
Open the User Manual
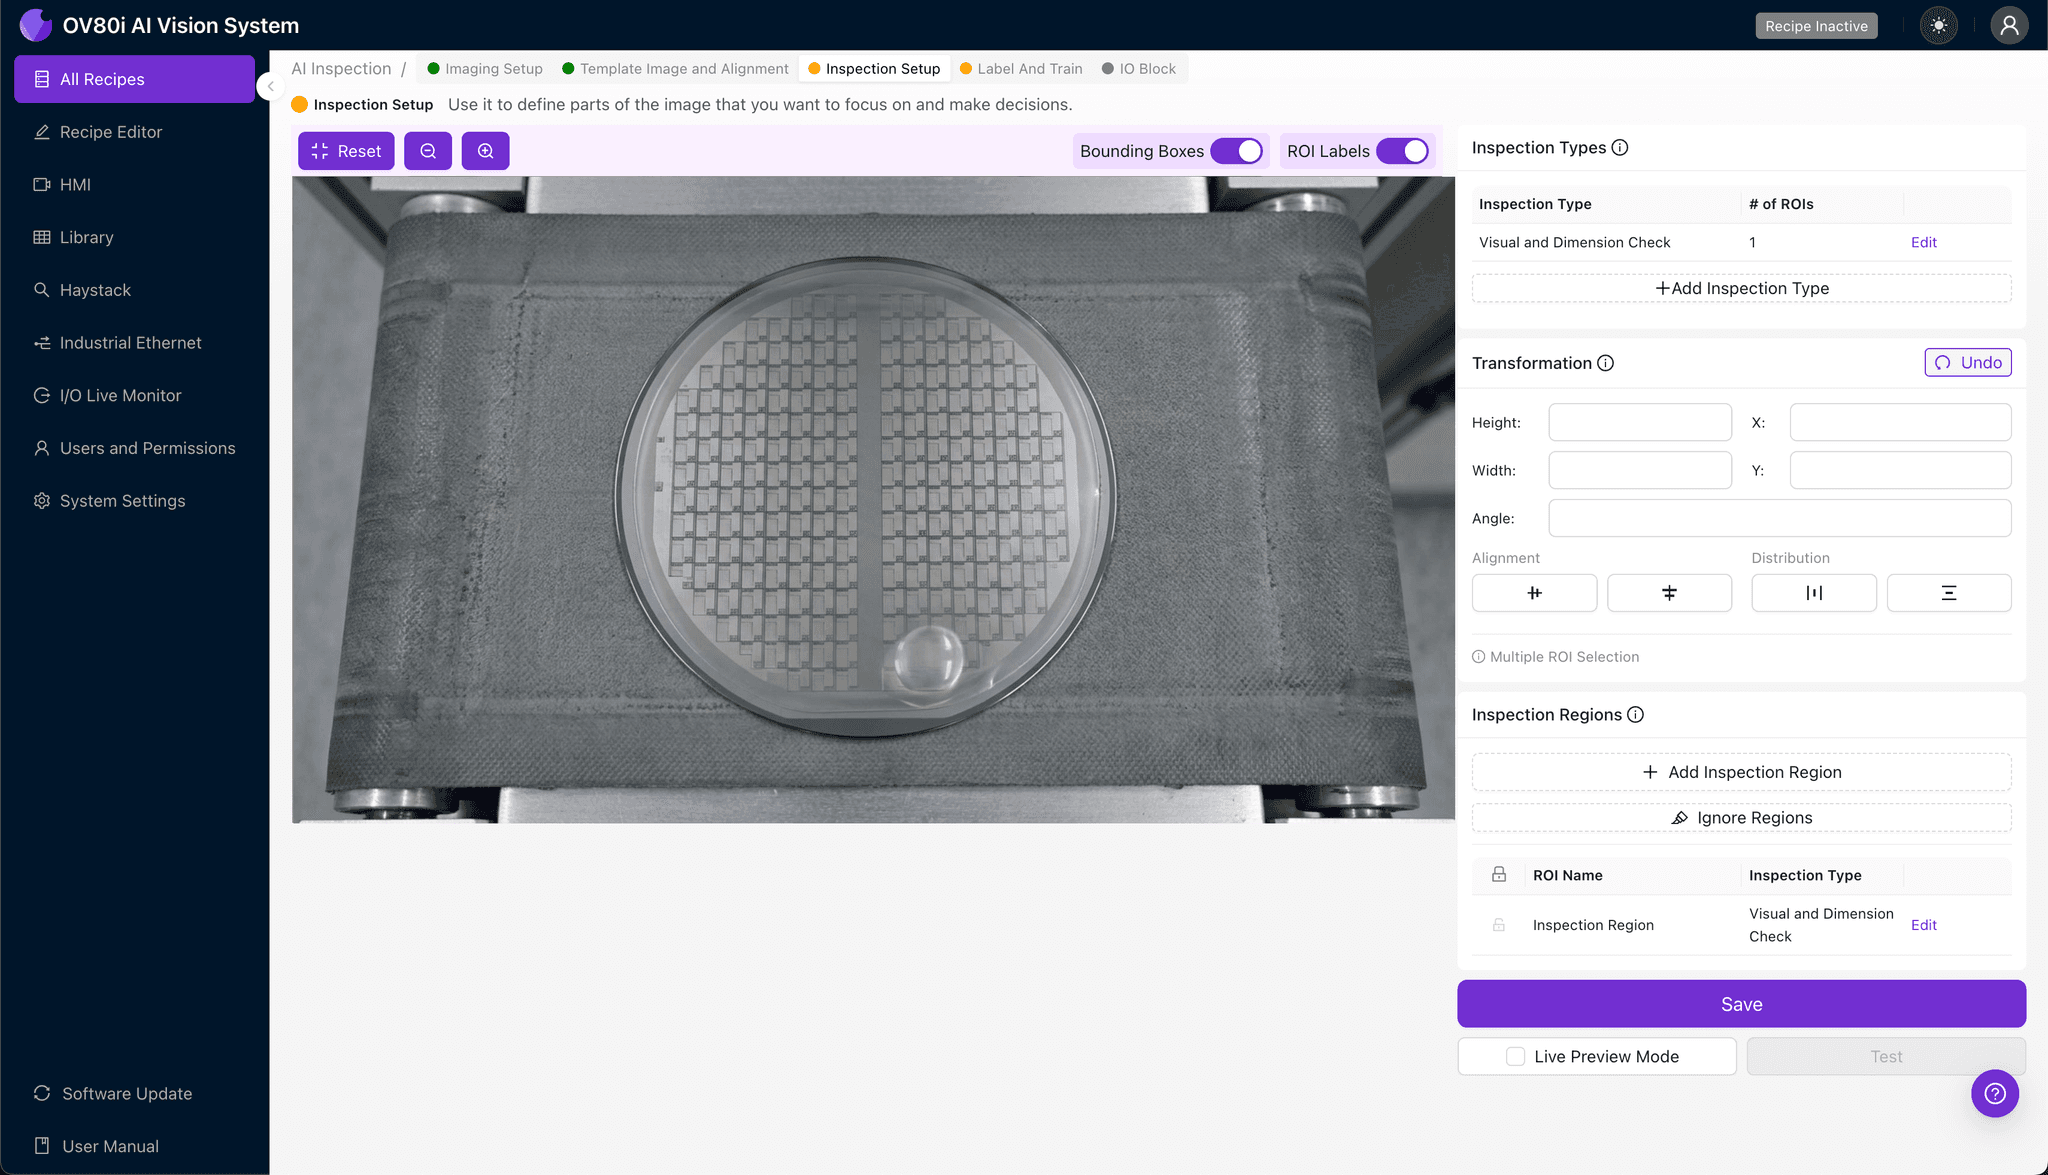coord(134,1146)
